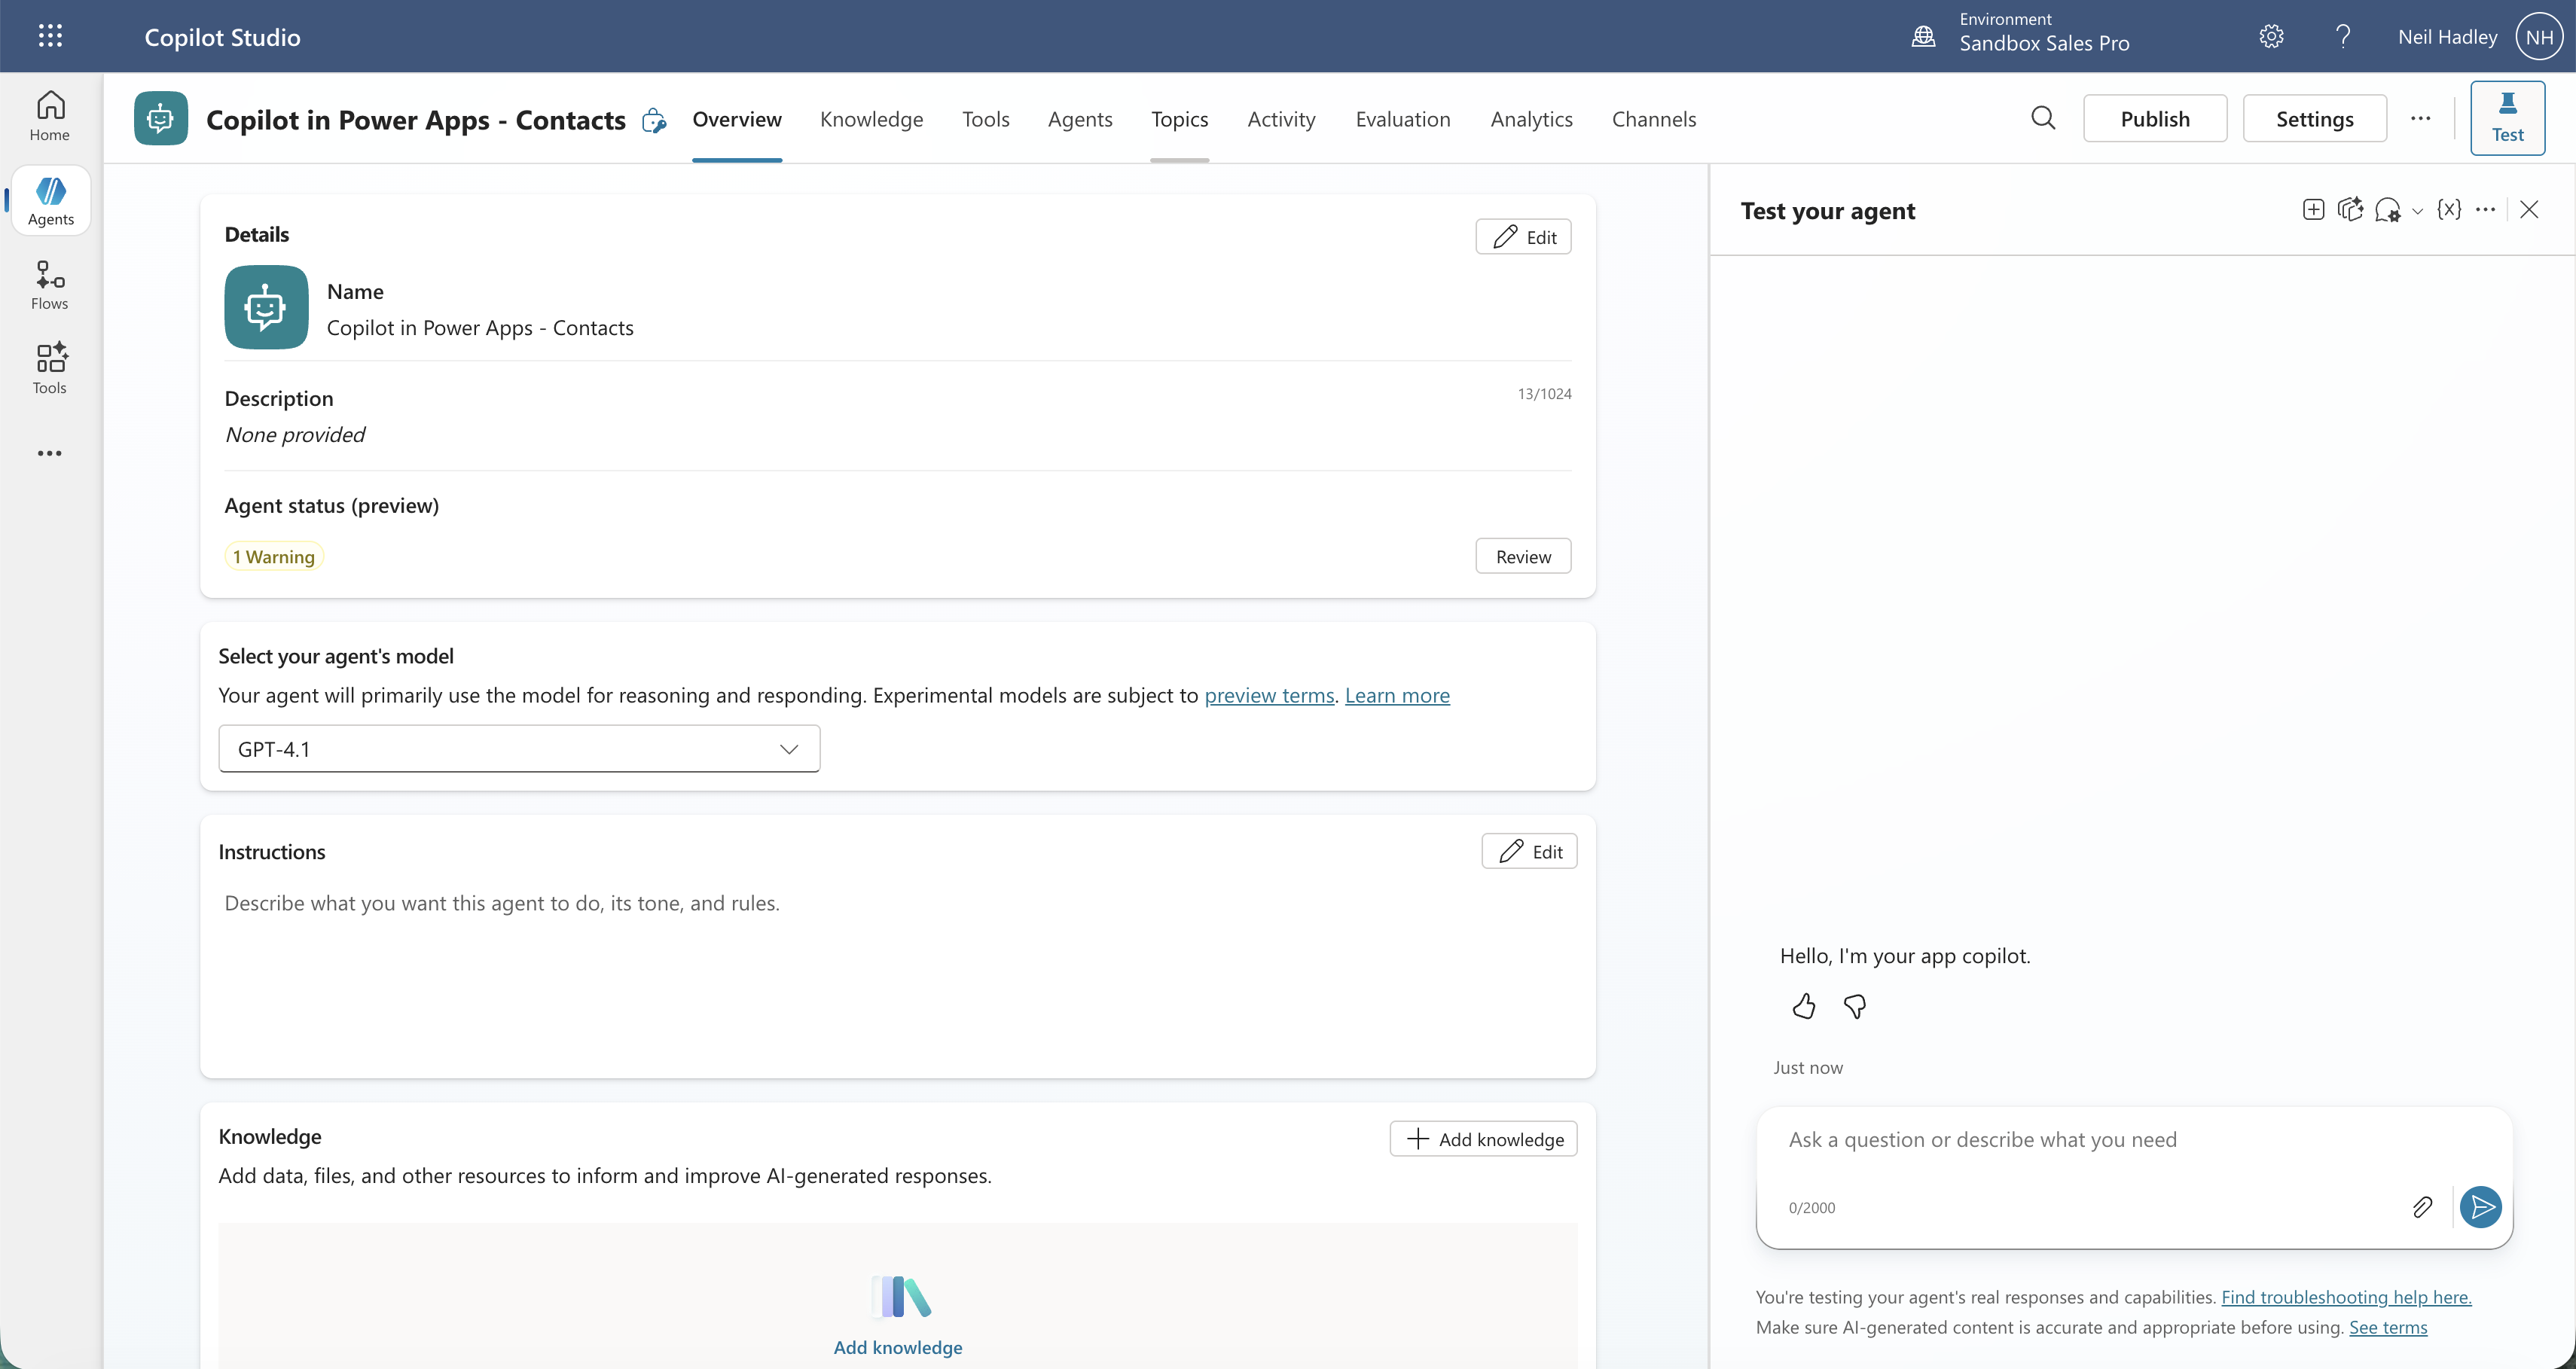Click Add knowledge button in Knowledge header
Image resolution: width=2576 pixels, height=1369 pixels.
(1484, 1139)
